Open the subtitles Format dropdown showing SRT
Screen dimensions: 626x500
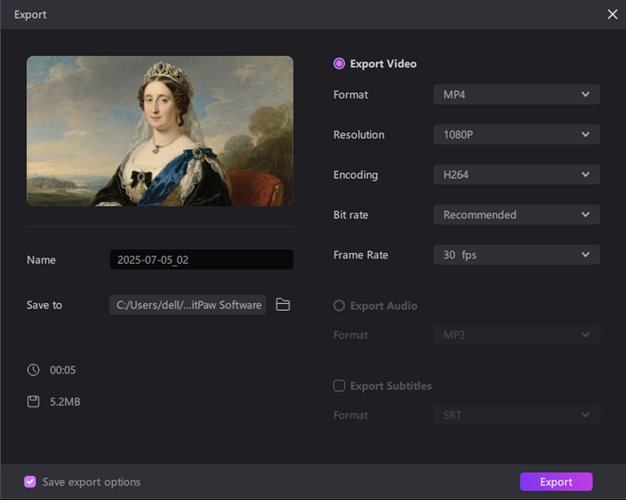(x=516, y=415)
